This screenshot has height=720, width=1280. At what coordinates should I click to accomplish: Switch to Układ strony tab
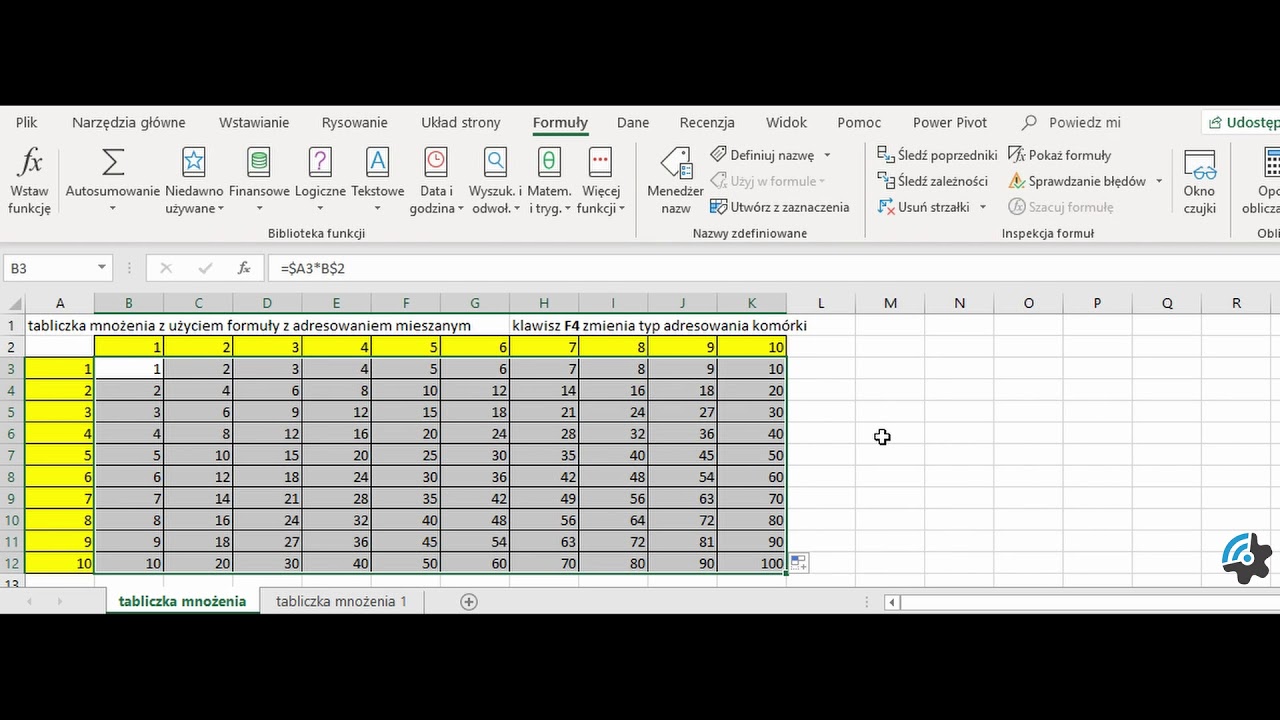461,122
